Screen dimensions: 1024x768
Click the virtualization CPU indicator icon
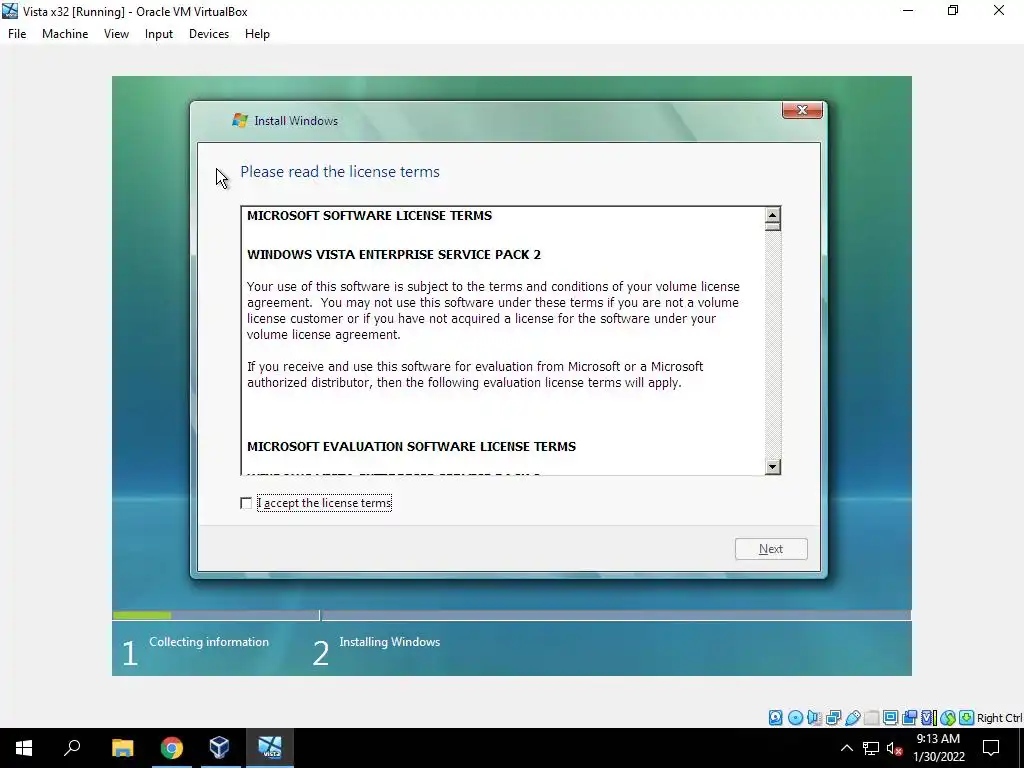tap(929, 718)
